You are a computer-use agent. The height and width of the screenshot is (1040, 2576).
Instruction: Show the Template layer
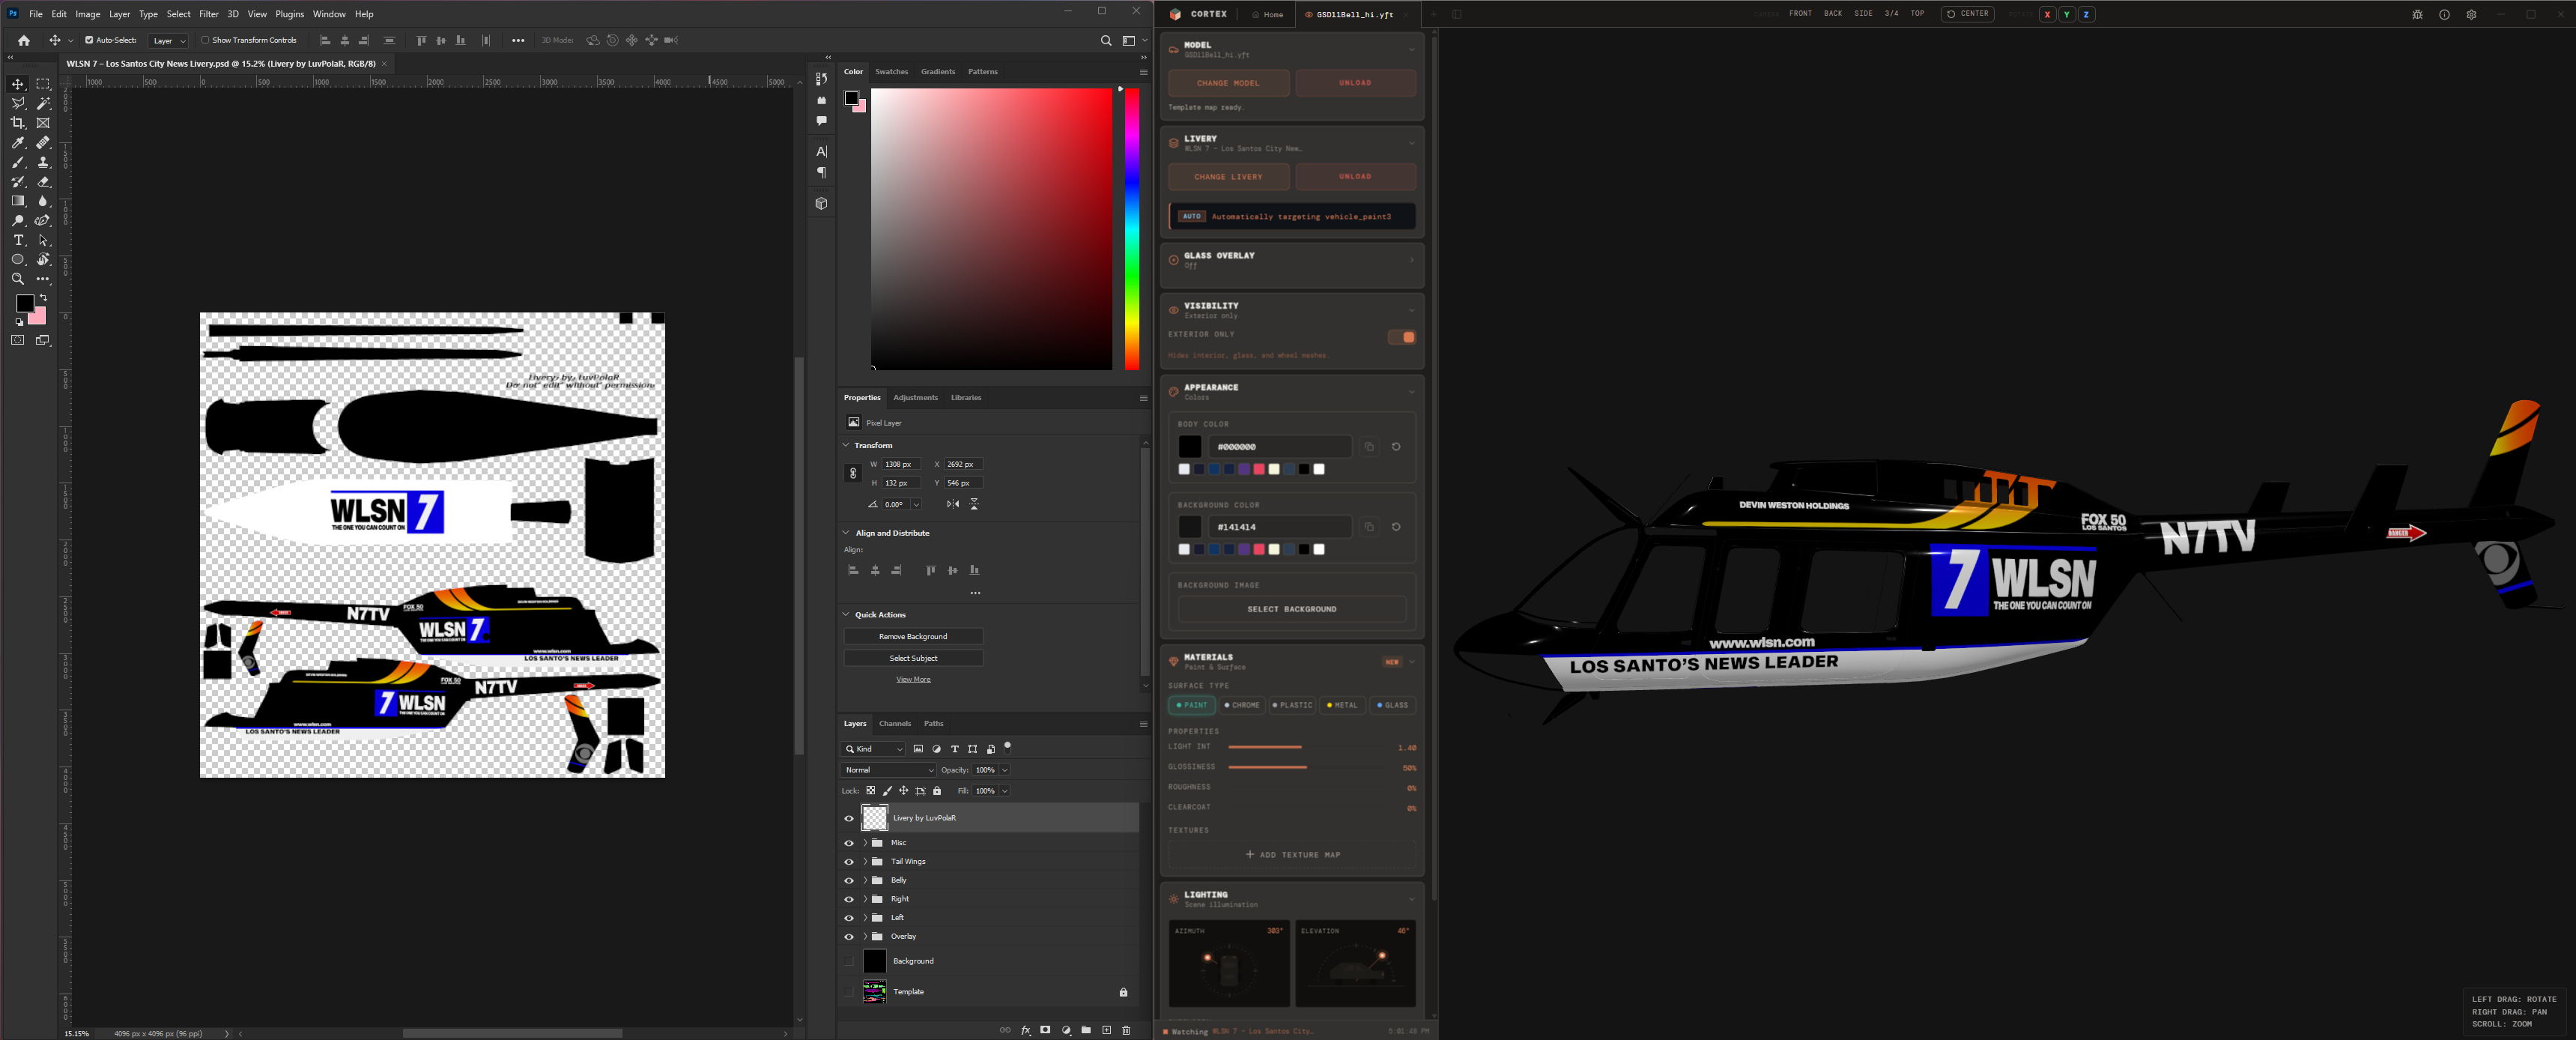[x=849, y=992]
